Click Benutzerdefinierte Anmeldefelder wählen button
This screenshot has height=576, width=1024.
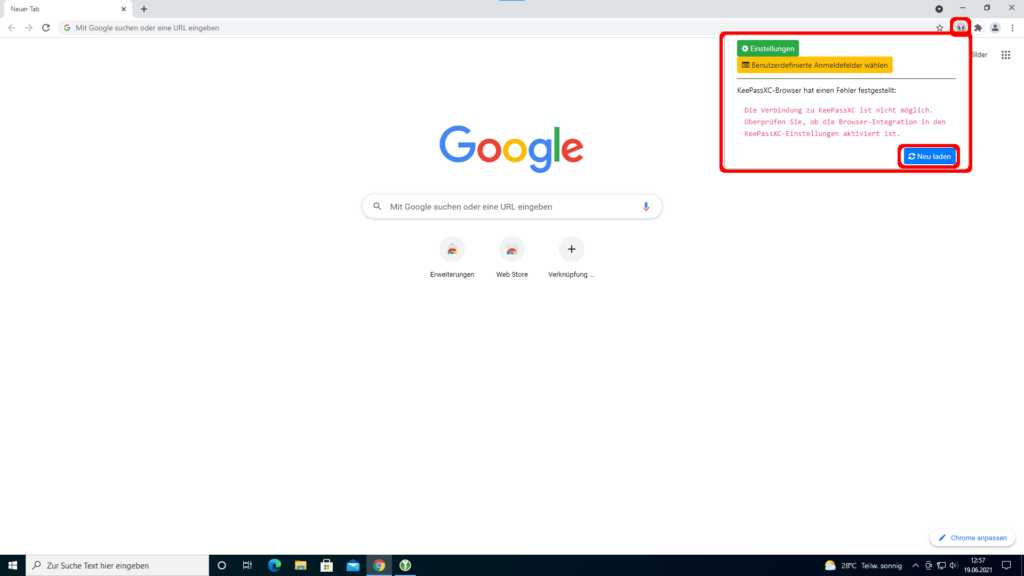pos(814,65)
